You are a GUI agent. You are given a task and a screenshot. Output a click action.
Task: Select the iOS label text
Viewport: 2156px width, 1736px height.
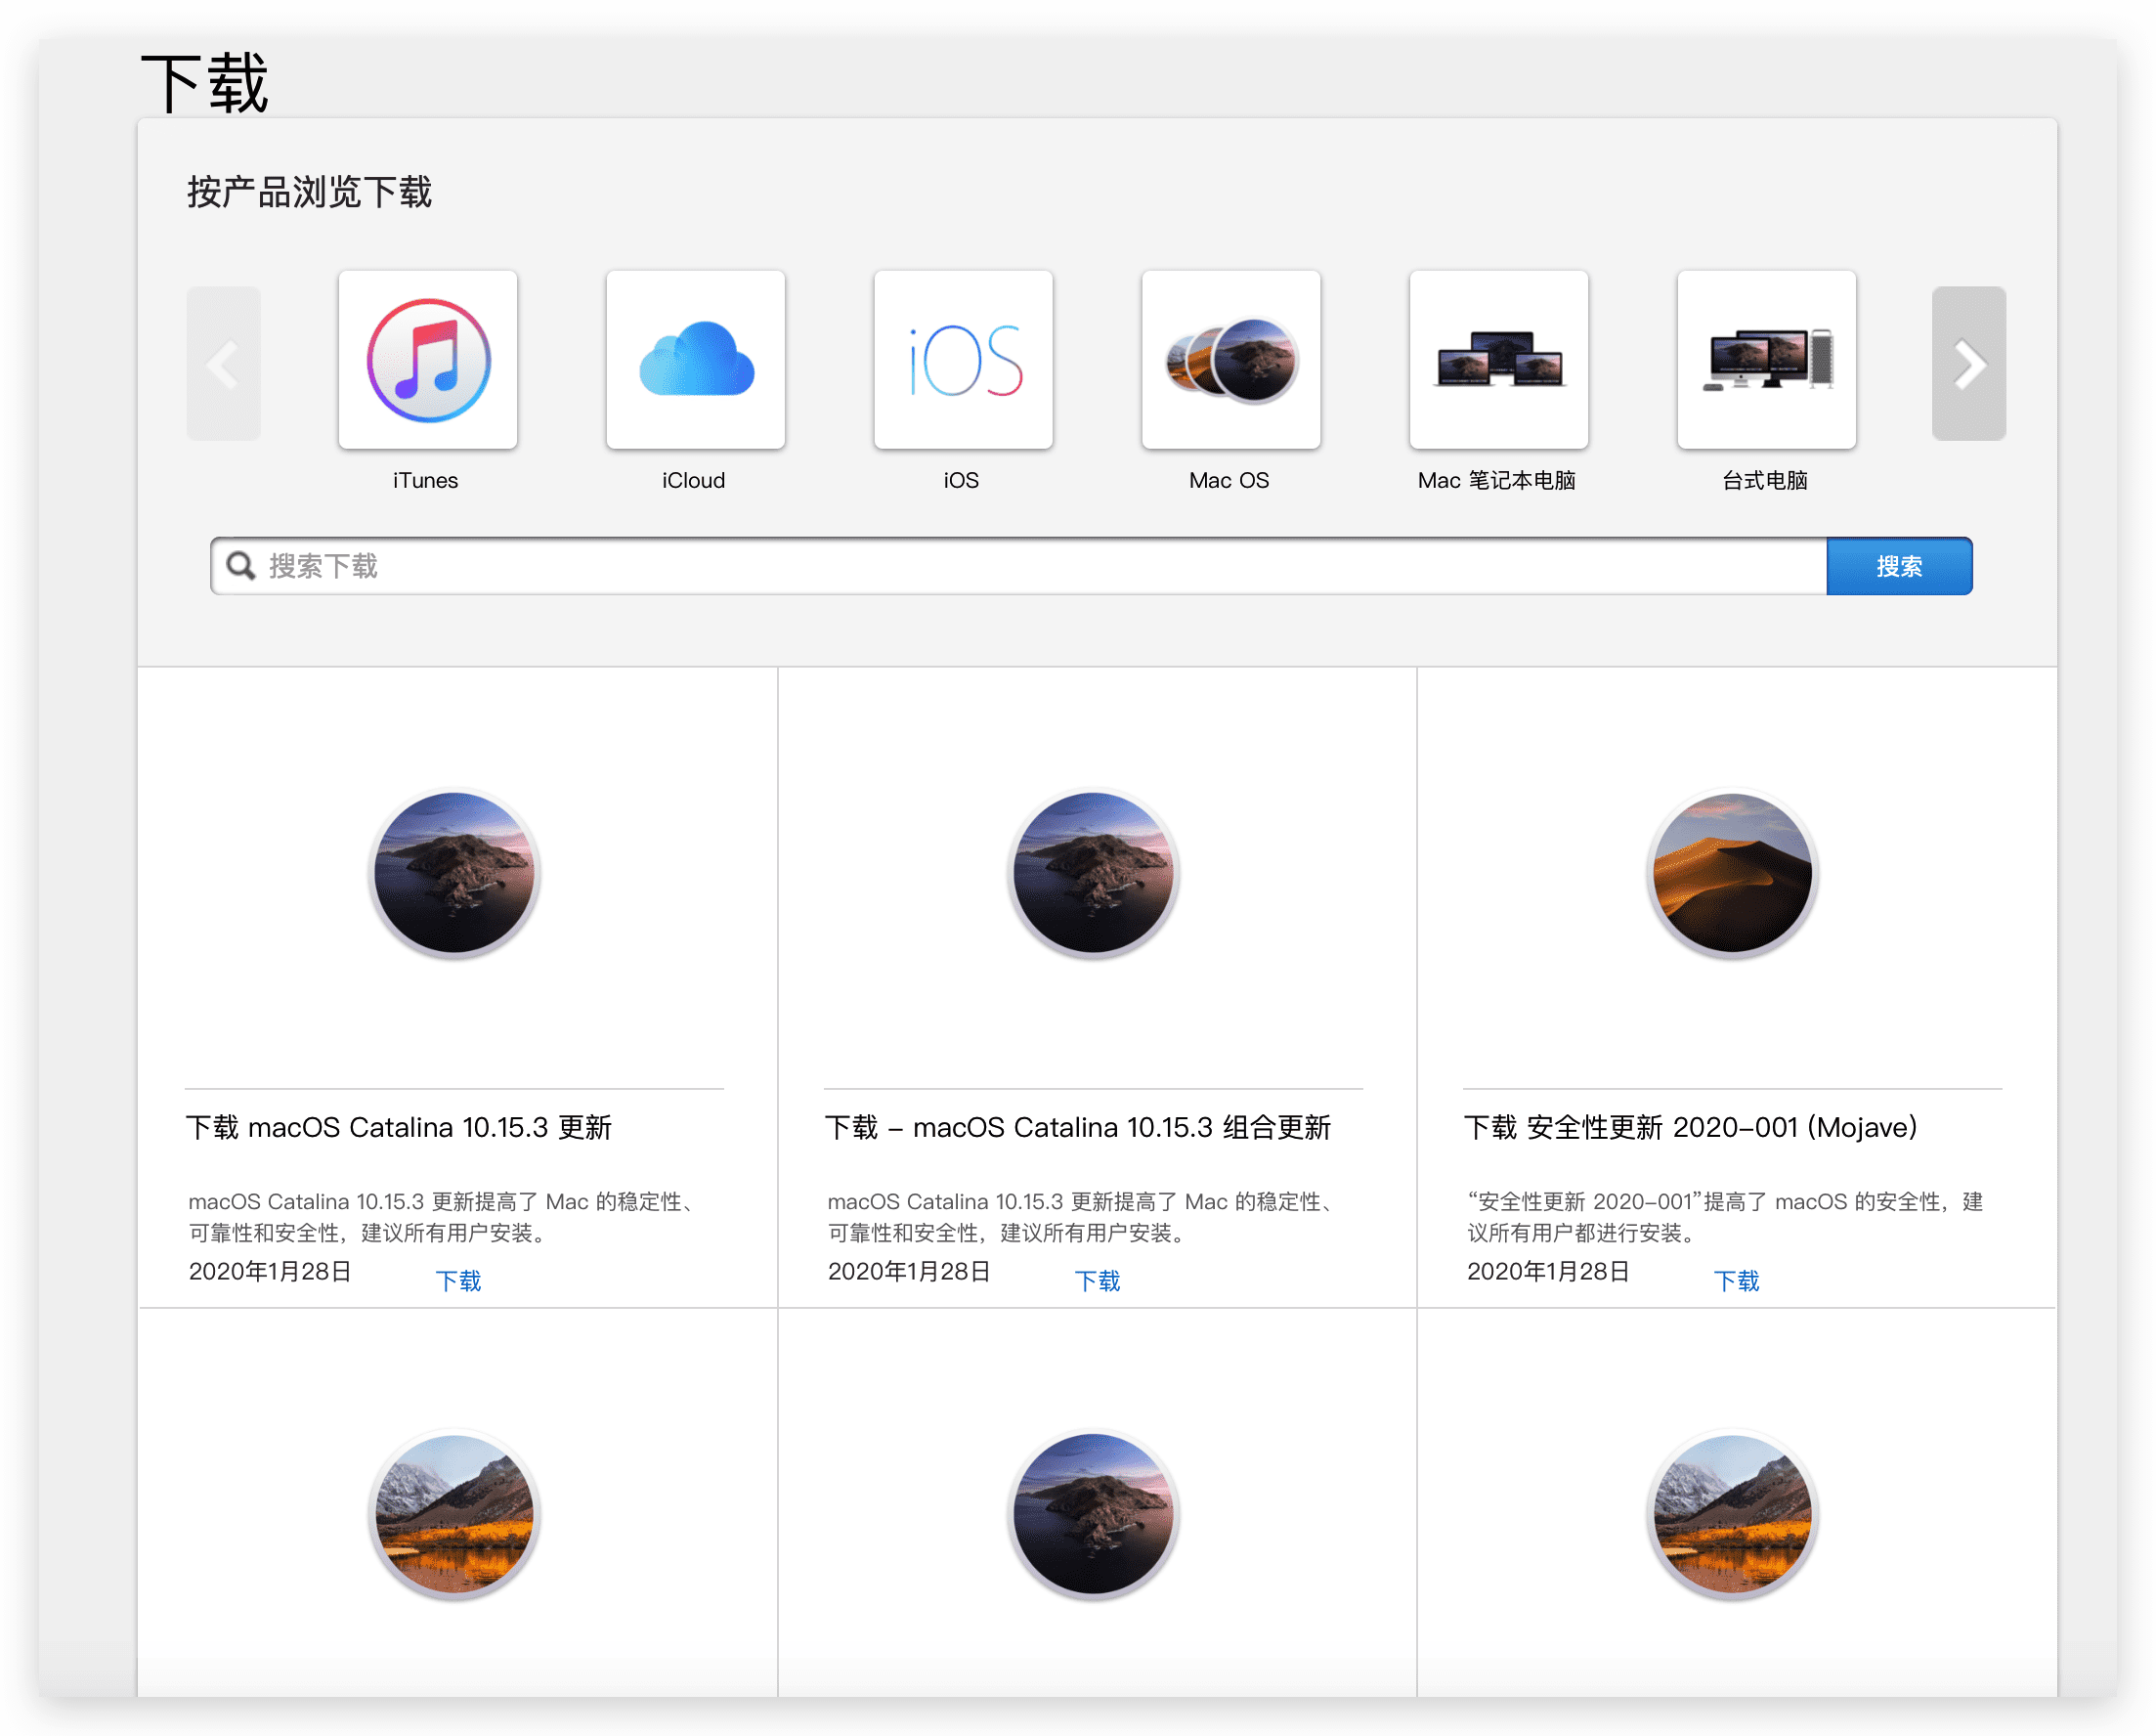(x=962, y=481)
